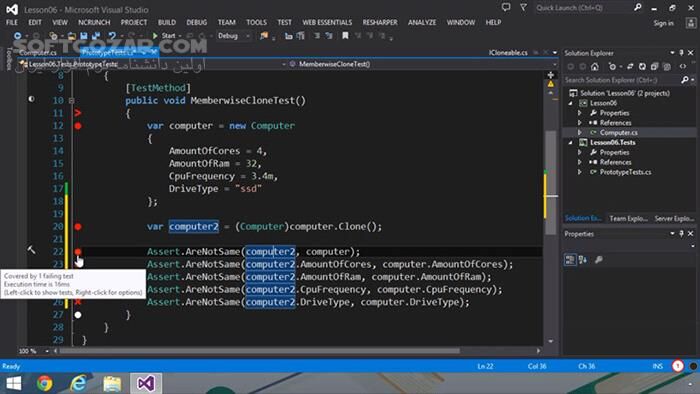Click the red arrow marker on line 11

tap(78, 113)
